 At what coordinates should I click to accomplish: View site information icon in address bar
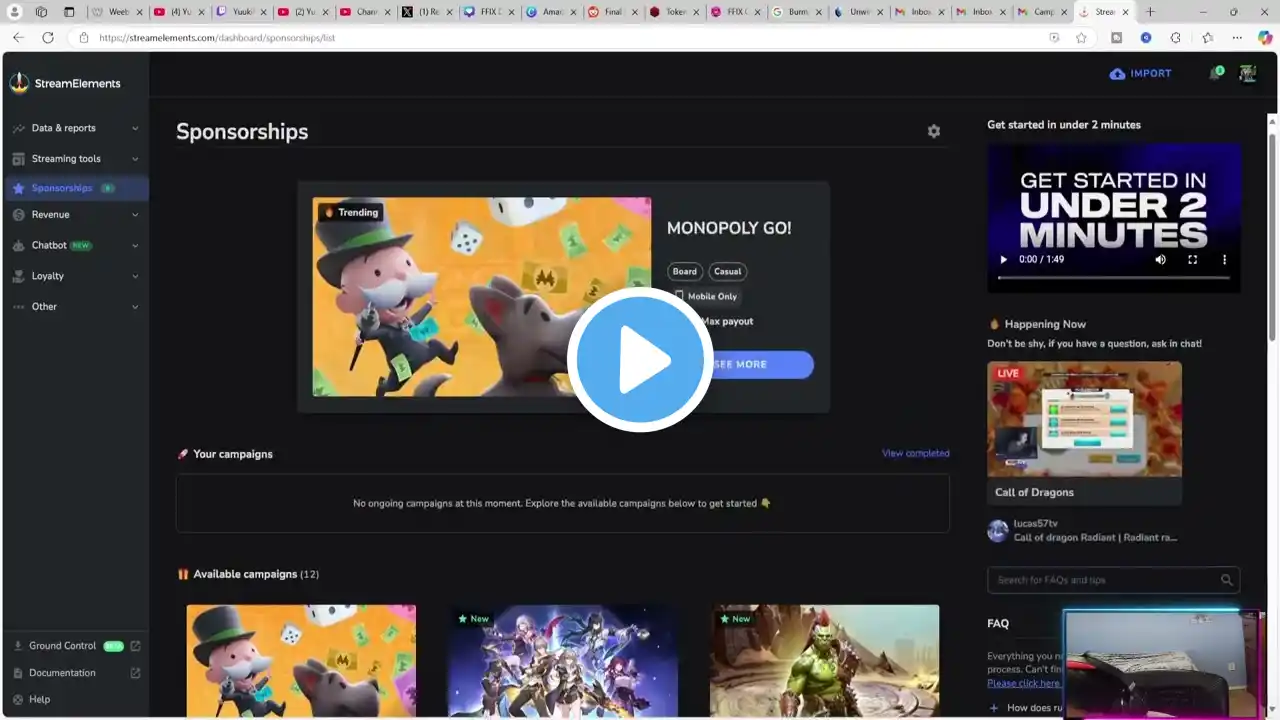coord(84,37)
